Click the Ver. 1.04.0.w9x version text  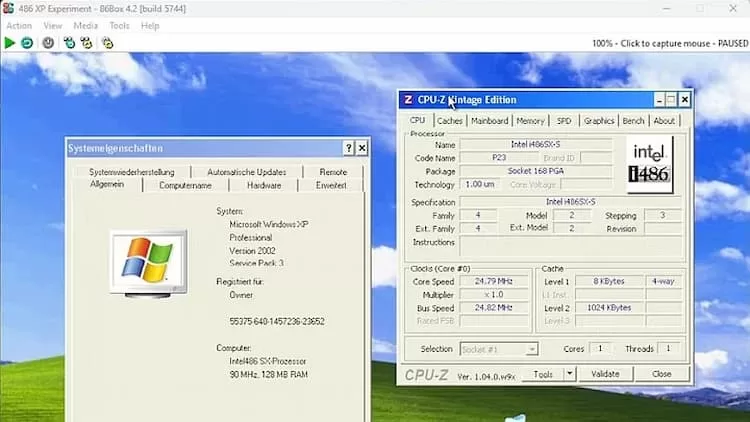pyautogui.click(x=486, y=377)
